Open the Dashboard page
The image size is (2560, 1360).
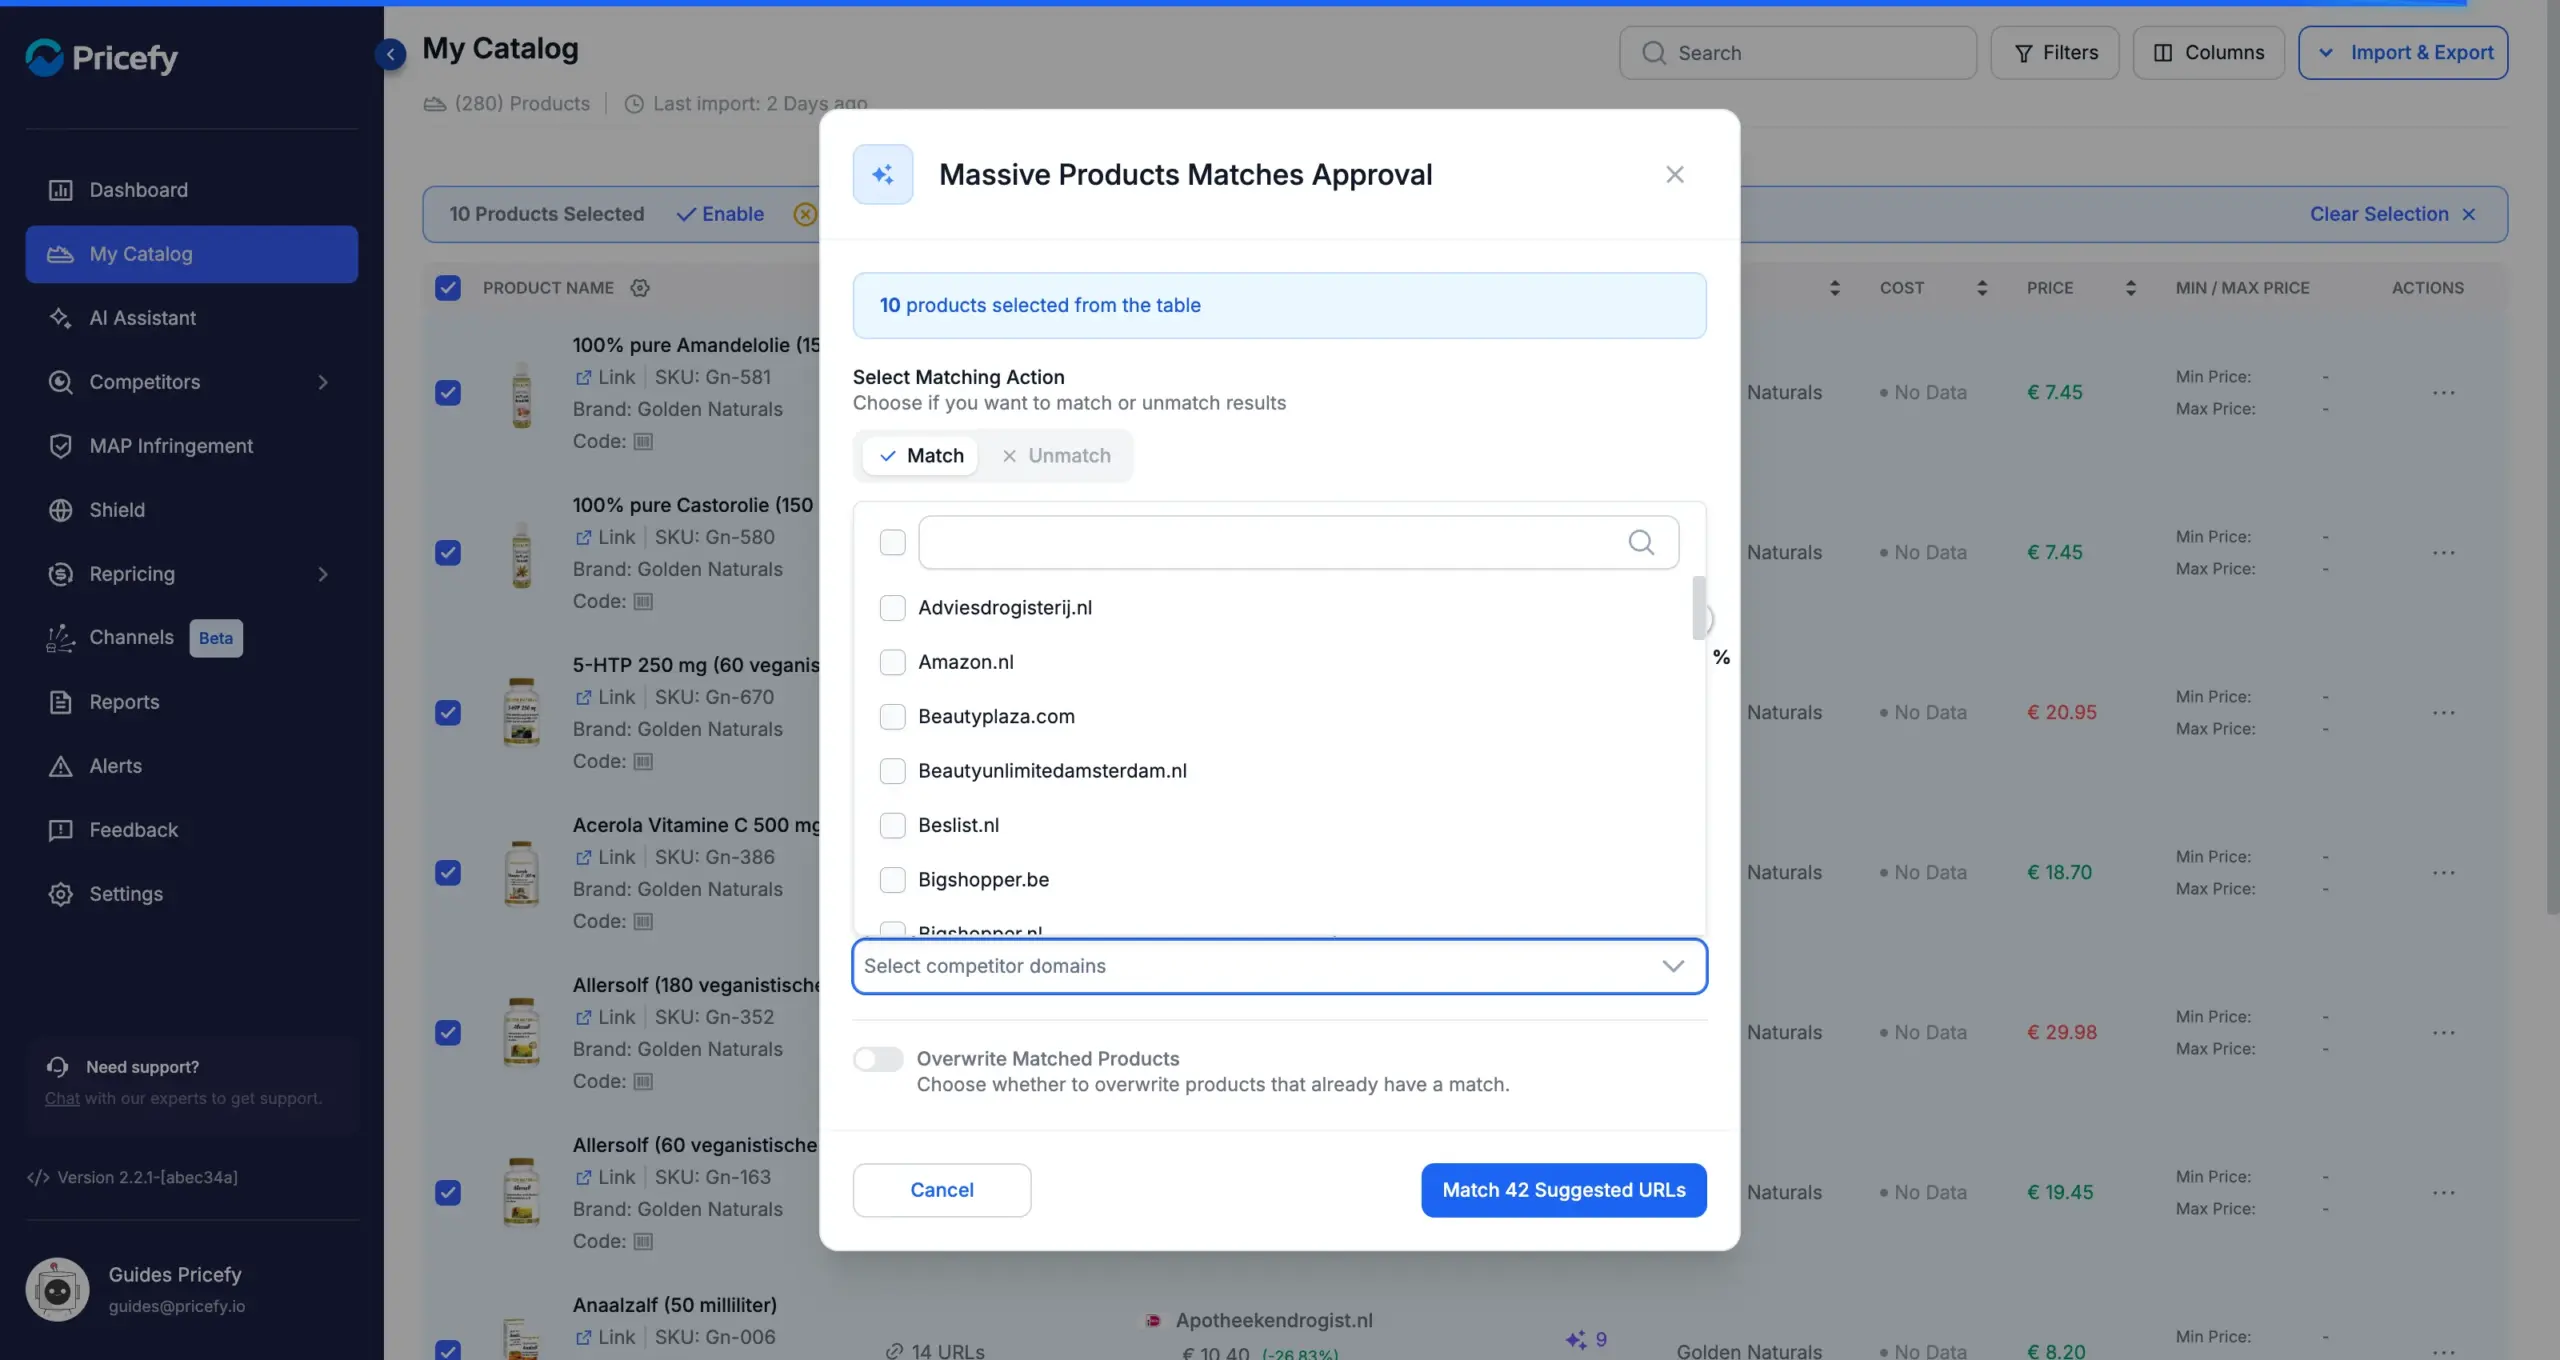coord(191,190)
